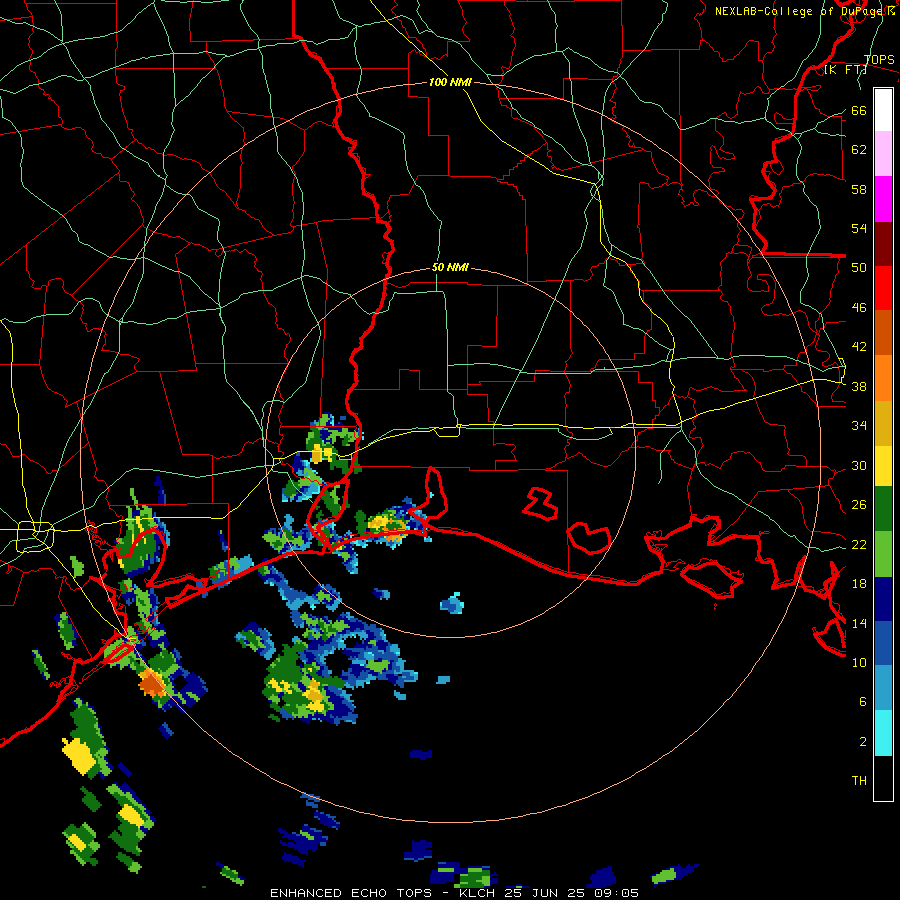Click the legend value 66
Viewport: 900px width, 900px height.
(859, 110)
